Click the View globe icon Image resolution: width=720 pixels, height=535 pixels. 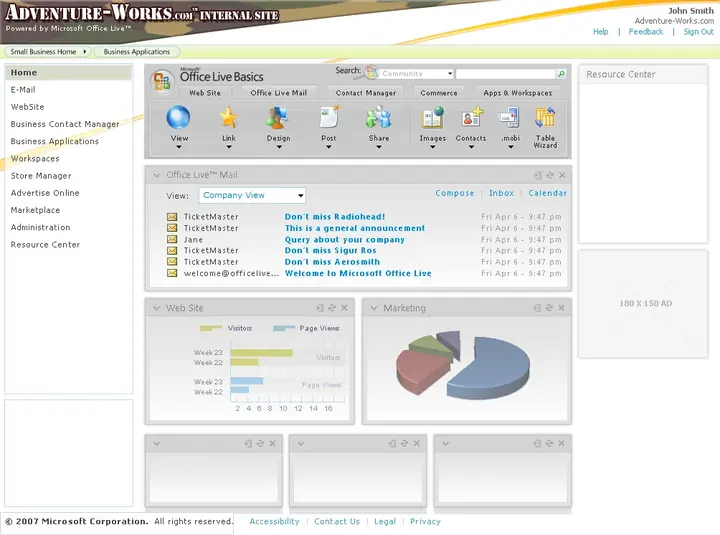[x=178, y=117]
